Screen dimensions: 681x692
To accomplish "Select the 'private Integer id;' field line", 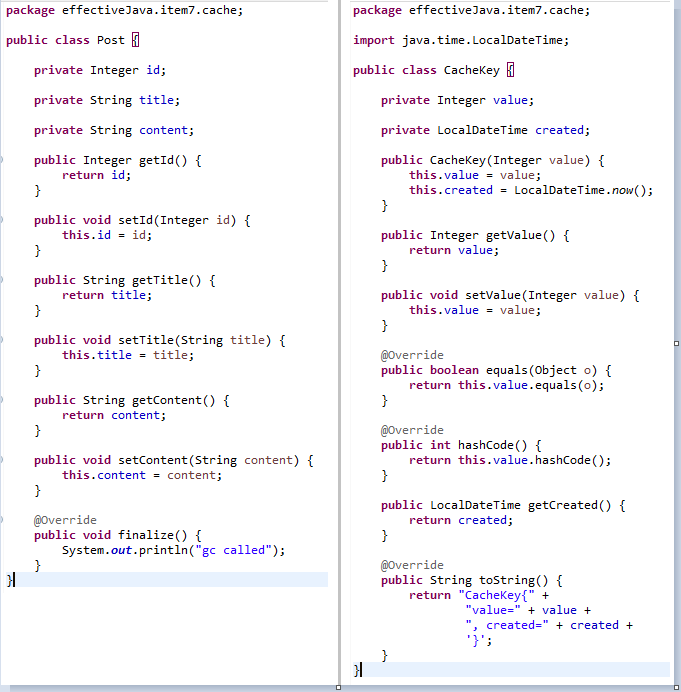I will coord(100,70).
